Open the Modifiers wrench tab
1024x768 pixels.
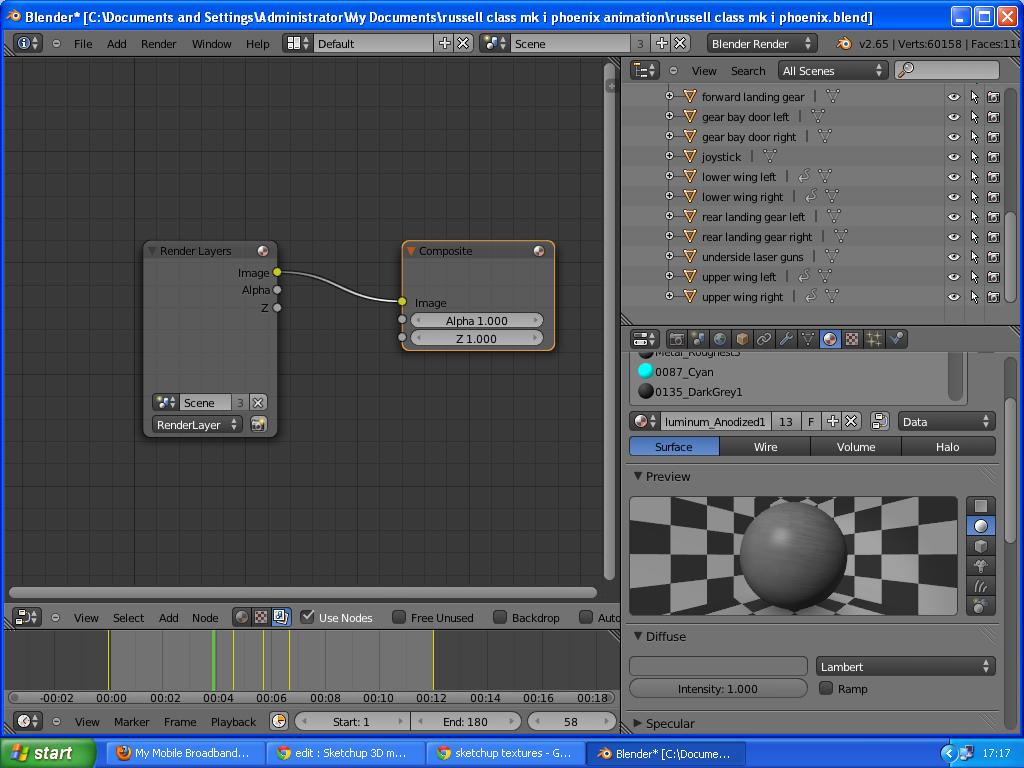click(786, 339)
